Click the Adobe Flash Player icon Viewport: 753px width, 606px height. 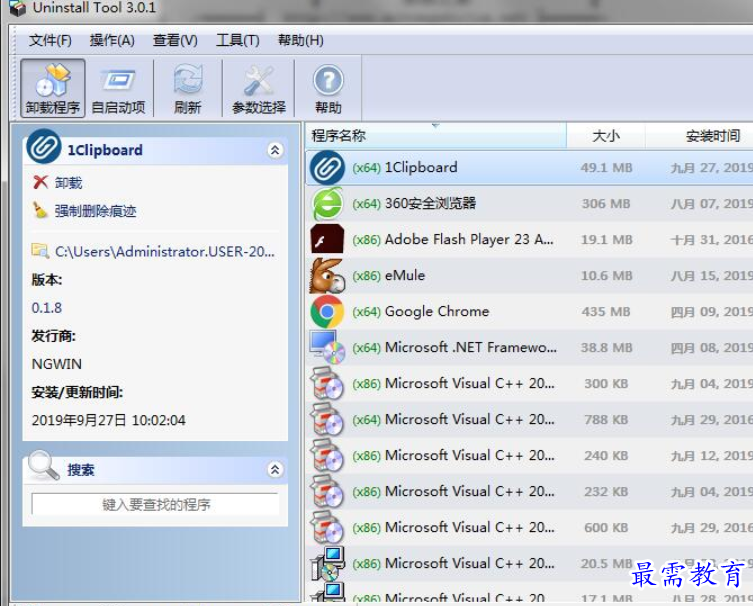(x=327, y=239)
